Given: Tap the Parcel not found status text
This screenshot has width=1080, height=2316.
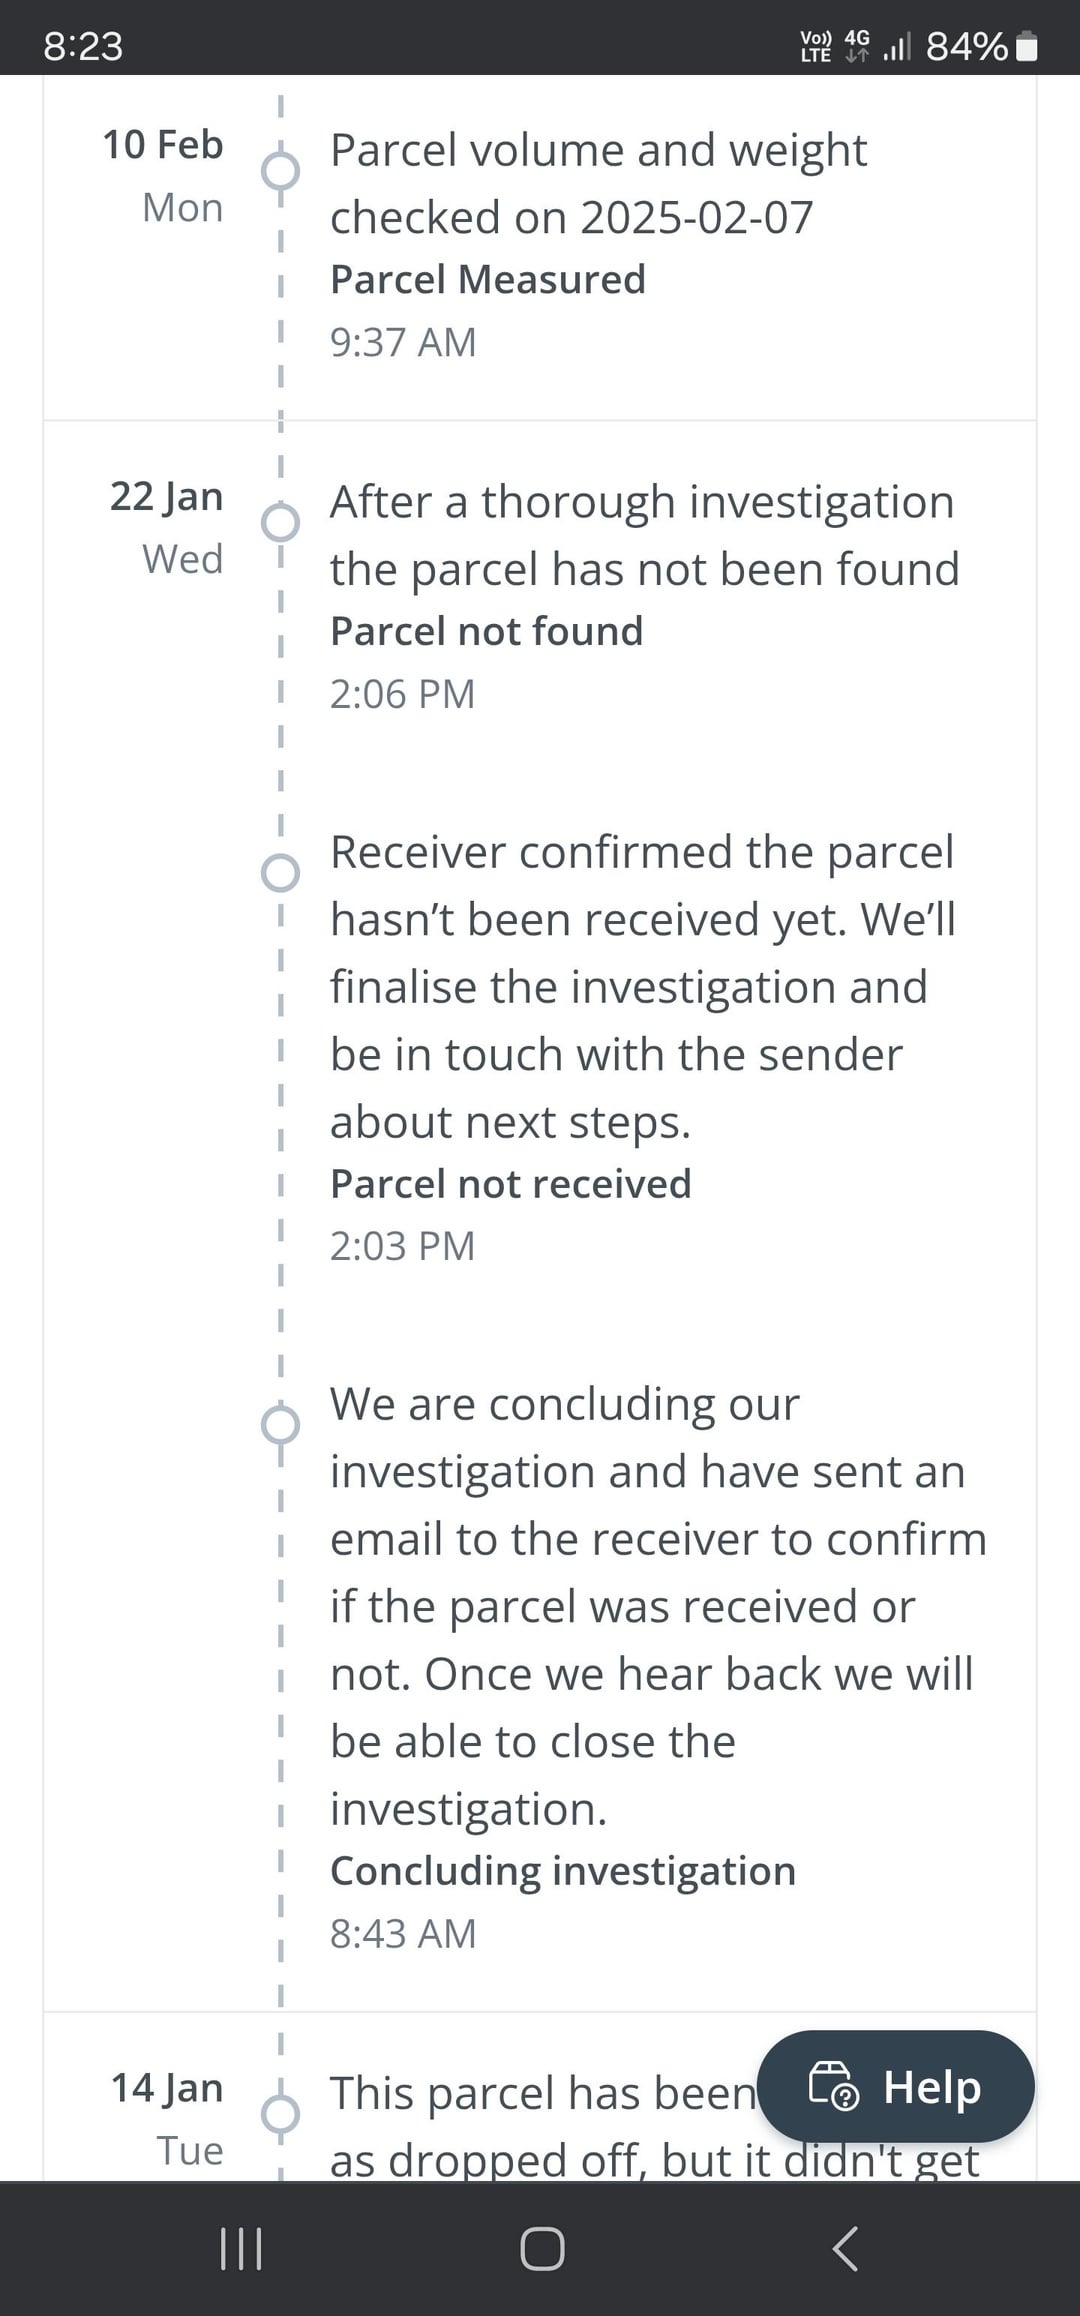Looking at the screenshot, I should [486, 632].
